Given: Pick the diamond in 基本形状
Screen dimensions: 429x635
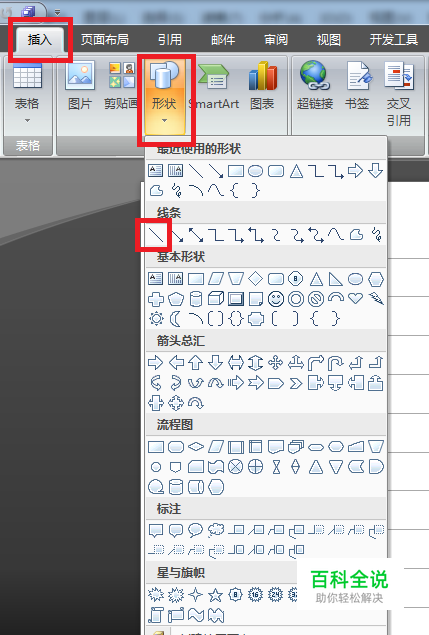Looking at the screenshot, I should pos(256,279).
